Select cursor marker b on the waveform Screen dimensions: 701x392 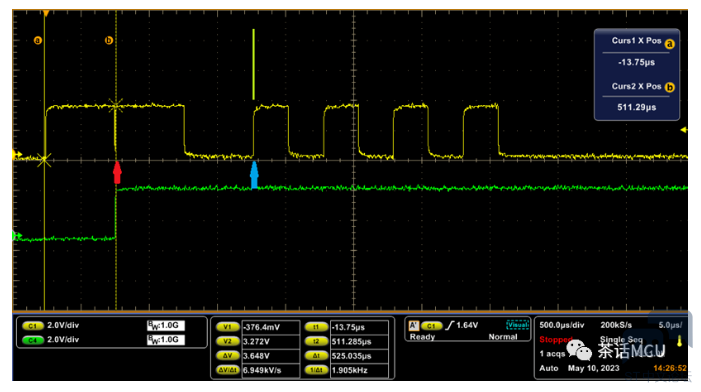pyautogui.click(x=109, y=41)
